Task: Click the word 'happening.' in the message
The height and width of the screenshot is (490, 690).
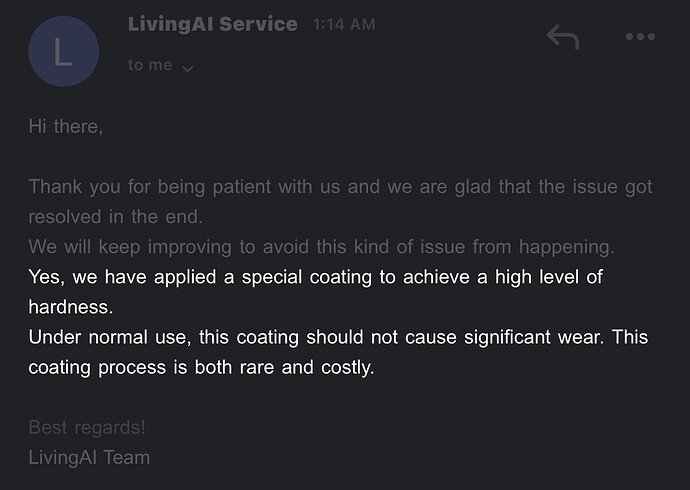Action: click(x=567, y=247)
